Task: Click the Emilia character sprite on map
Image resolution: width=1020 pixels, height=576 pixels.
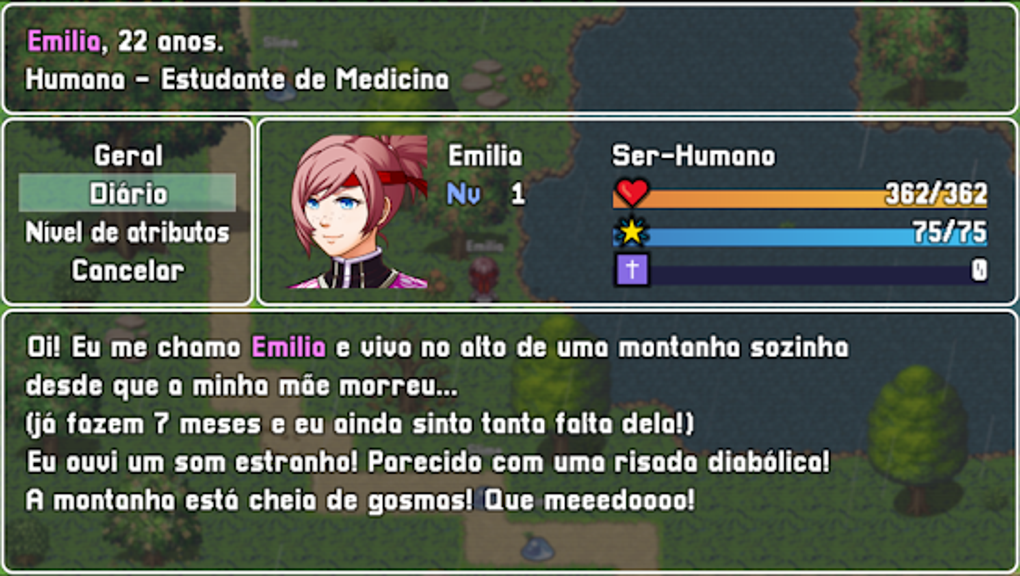Action: click(484, 278)
